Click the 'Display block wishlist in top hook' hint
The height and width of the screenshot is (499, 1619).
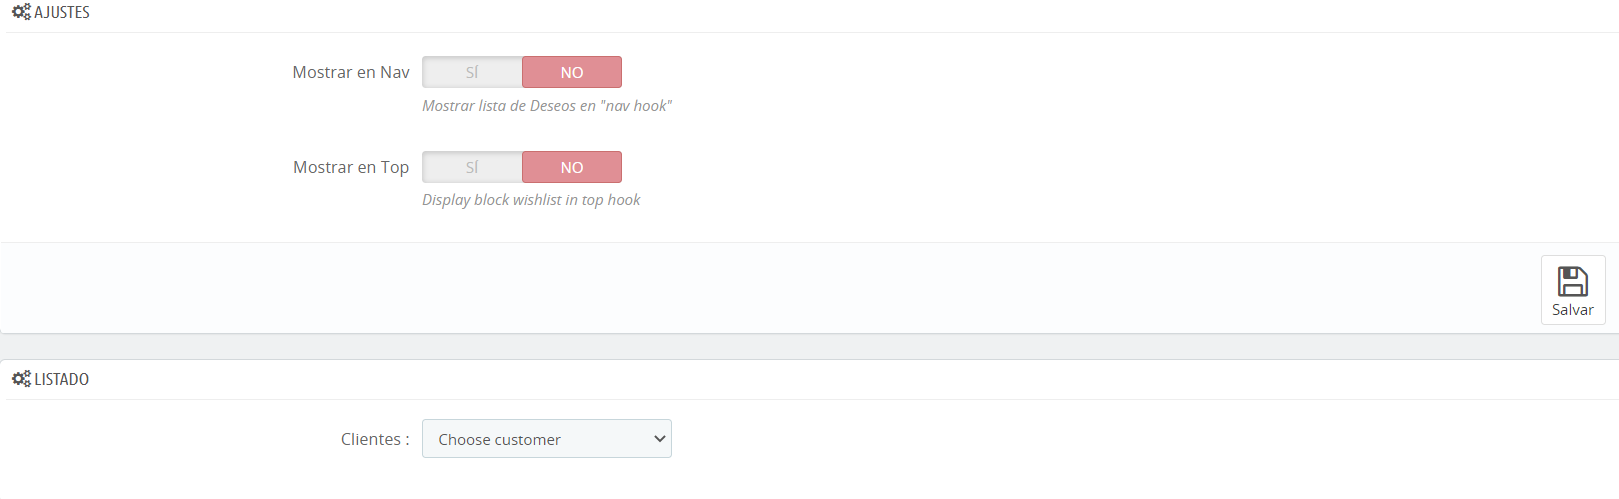[x=531, y=200]
